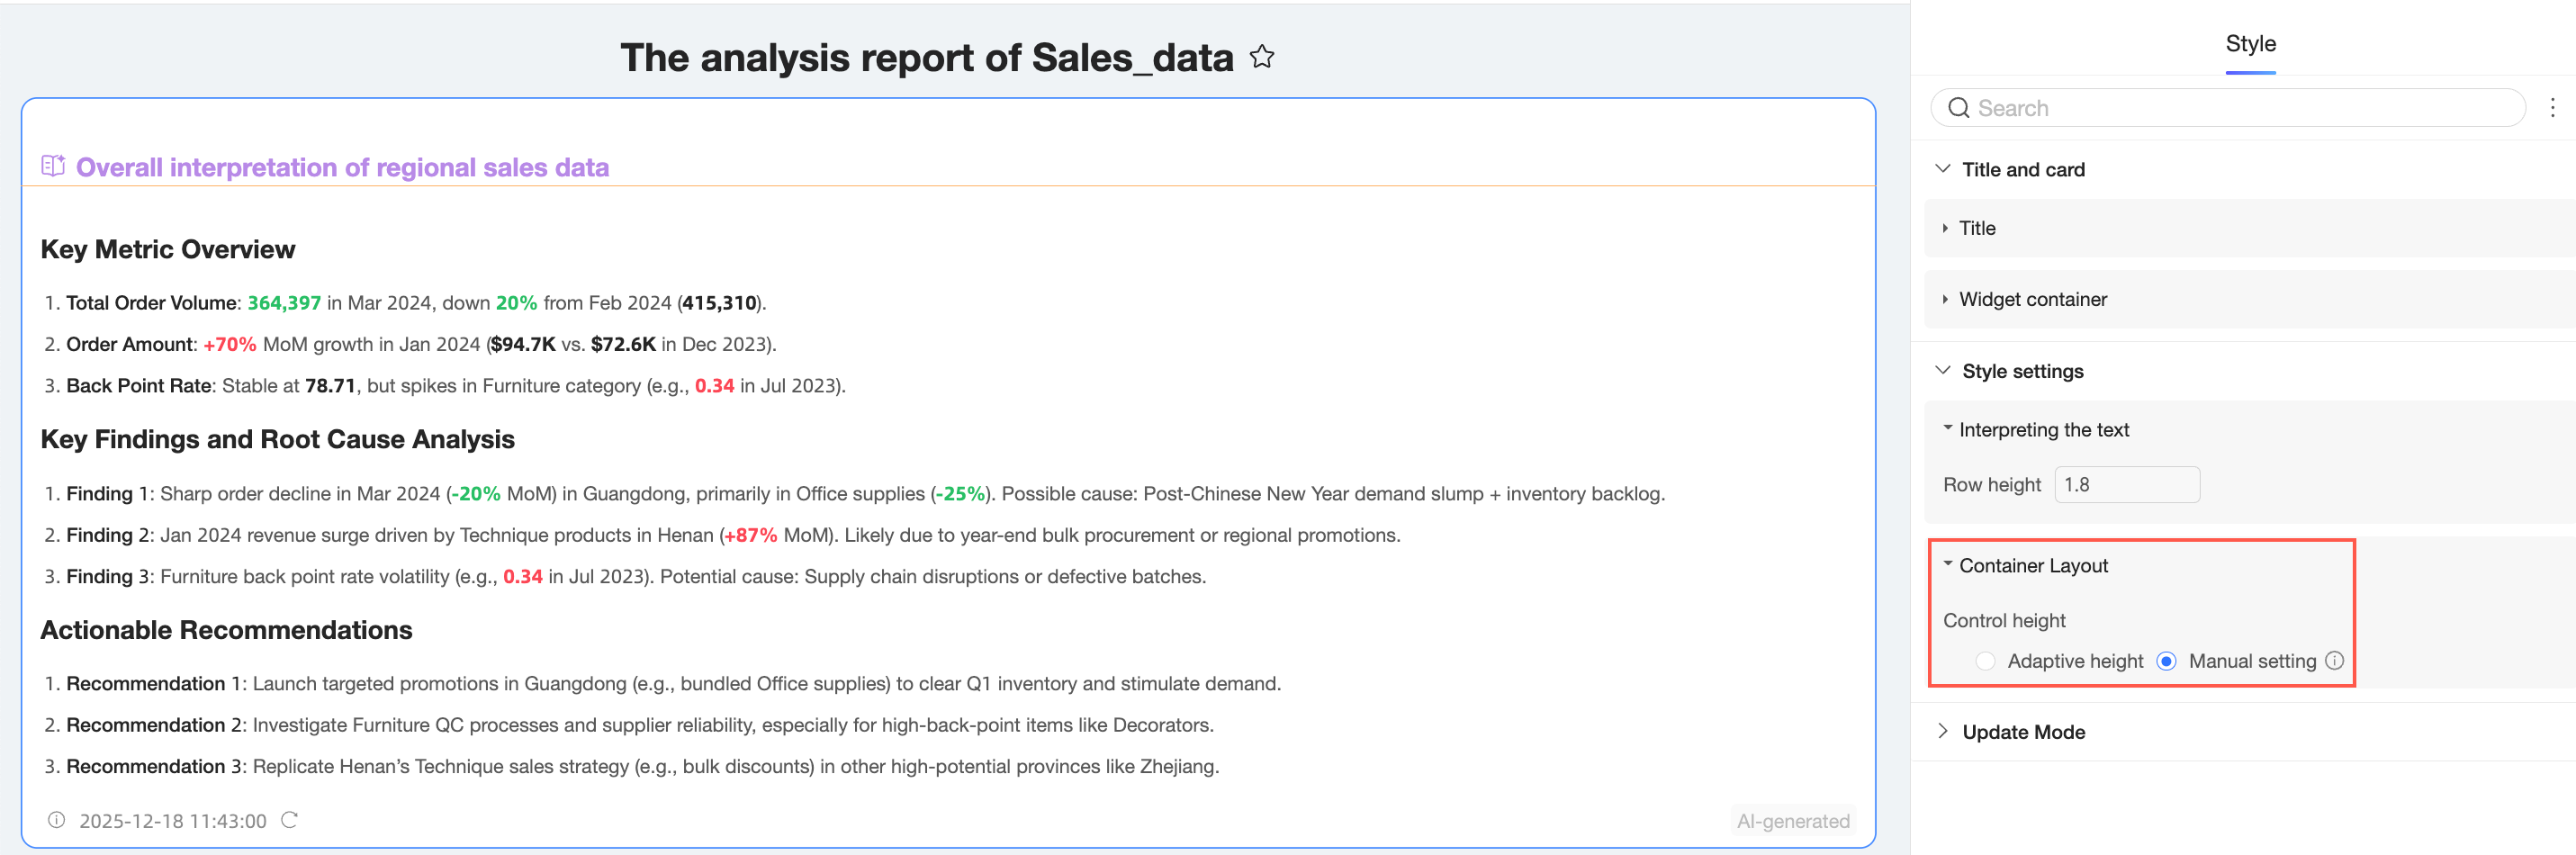The width and height of the screenshot is (2576, 855).
Task: Expand the Title subsection
Action: pos(1945,228)
